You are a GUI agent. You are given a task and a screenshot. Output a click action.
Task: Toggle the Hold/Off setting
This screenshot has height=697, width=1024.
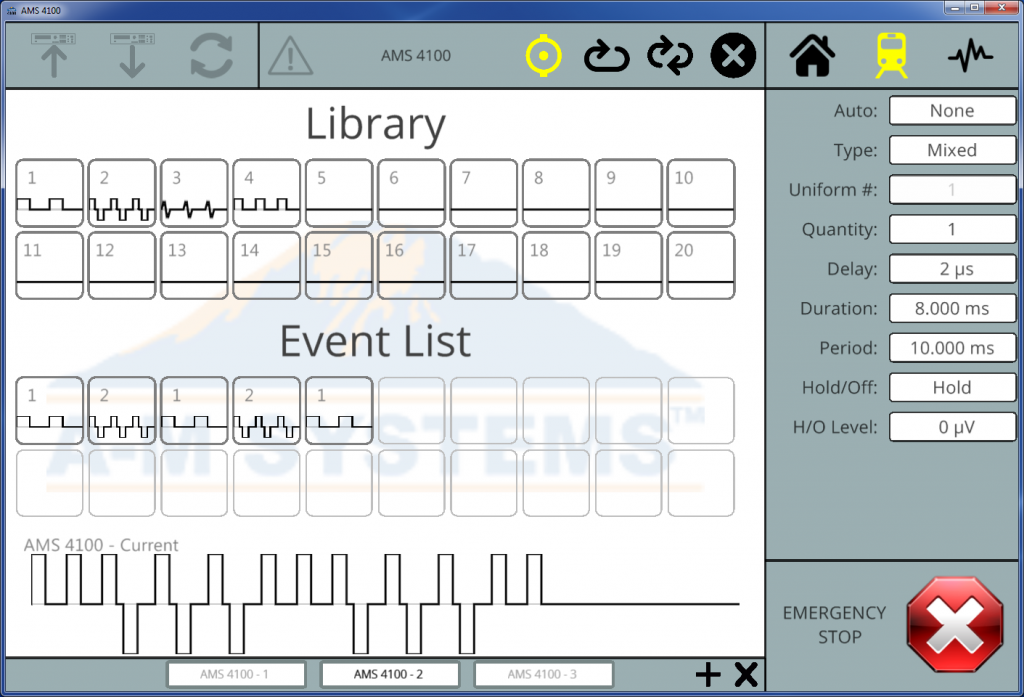click(x=952, y=388)
